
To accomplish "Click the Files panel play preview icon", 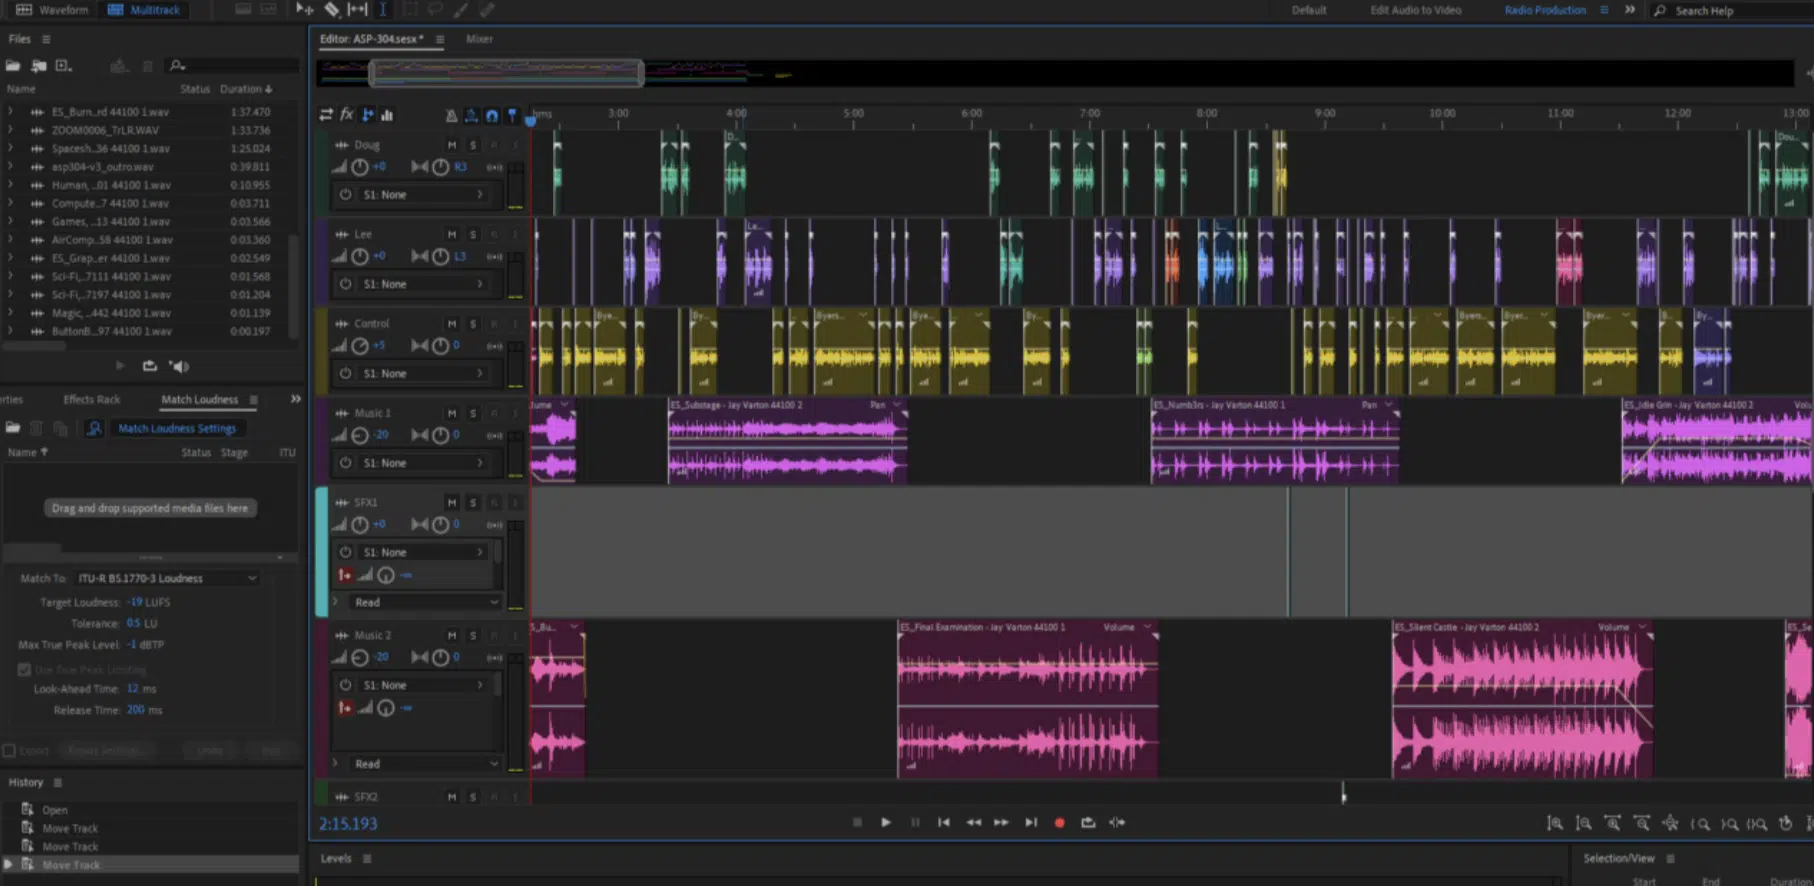I will [x=120, y=366].
